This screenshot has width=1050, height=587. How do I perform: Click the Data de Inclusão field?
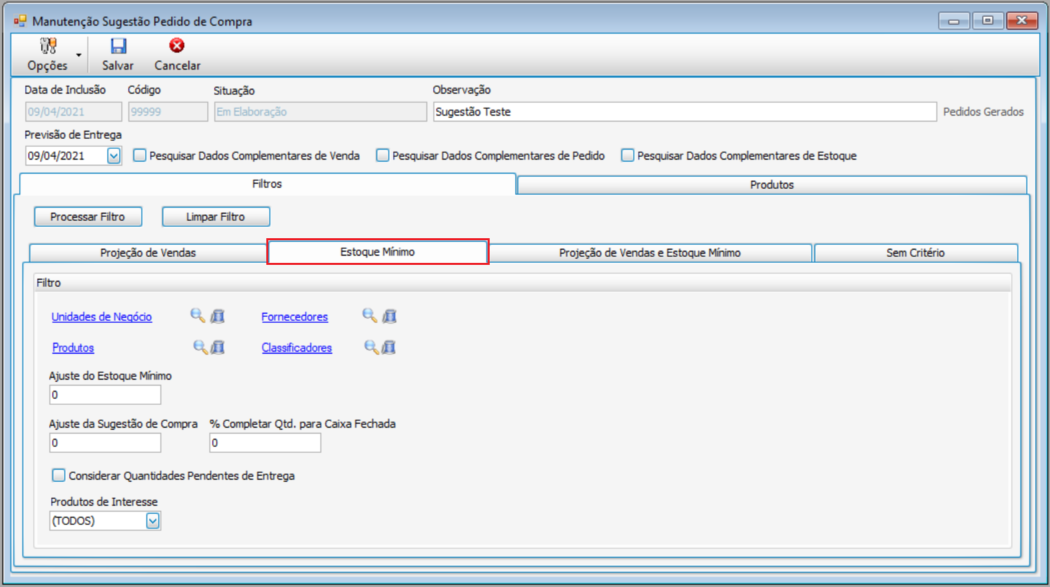tap(74, 112)
